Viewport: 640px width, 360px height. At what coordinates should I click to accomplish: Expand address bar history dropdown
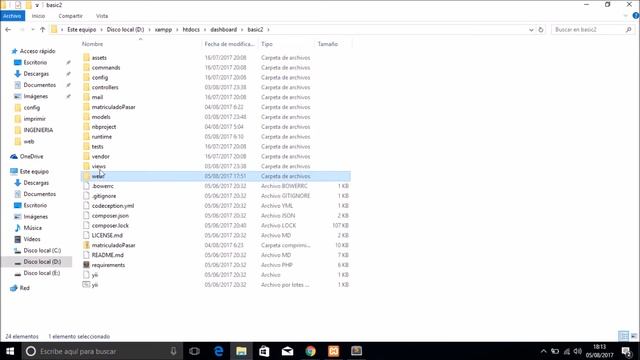click(531, 30)
